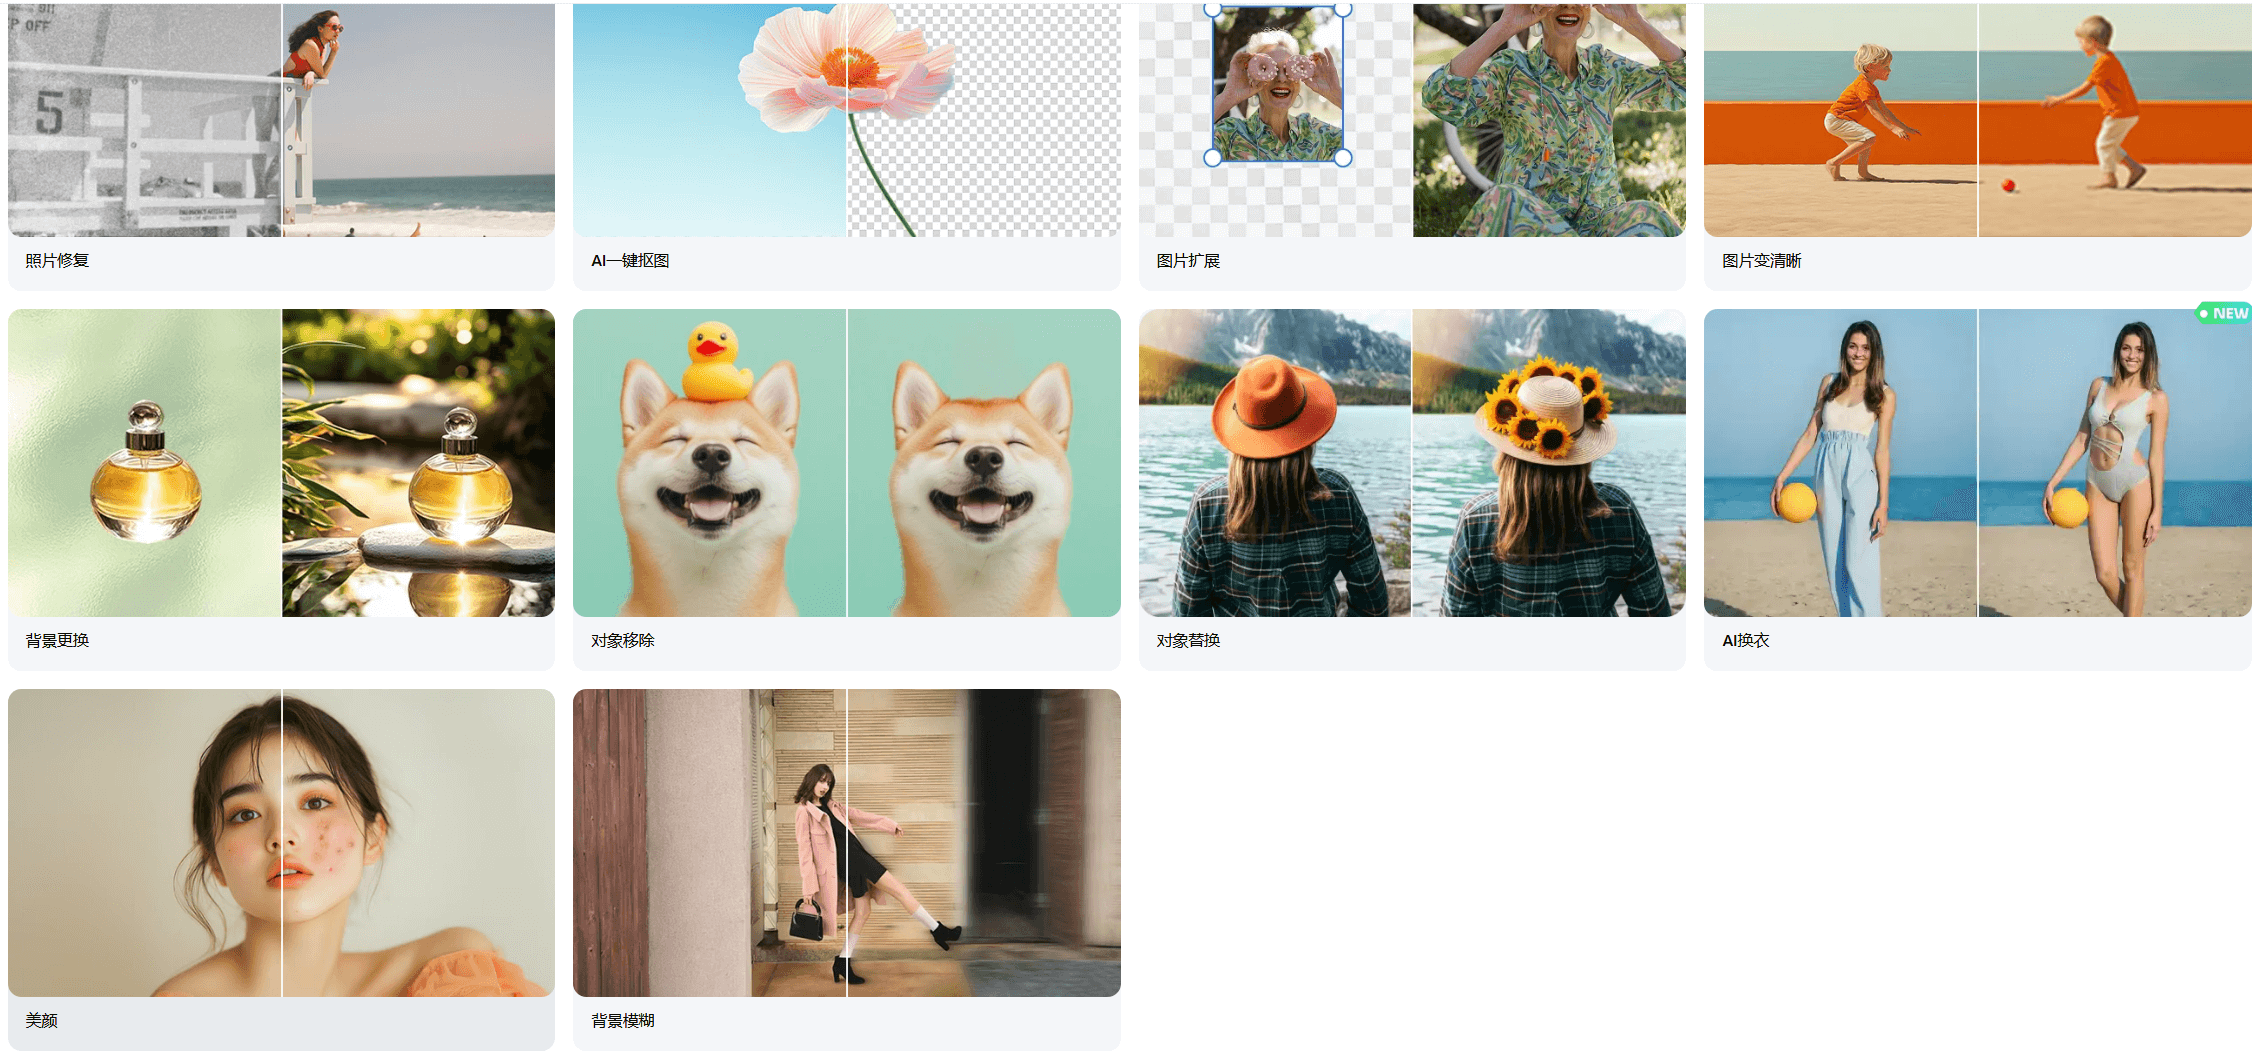The width and height of the screenshot is (2252, 1059).
Task: Open the 照片修复 photo restoration card label
Action: pos(57,261)
